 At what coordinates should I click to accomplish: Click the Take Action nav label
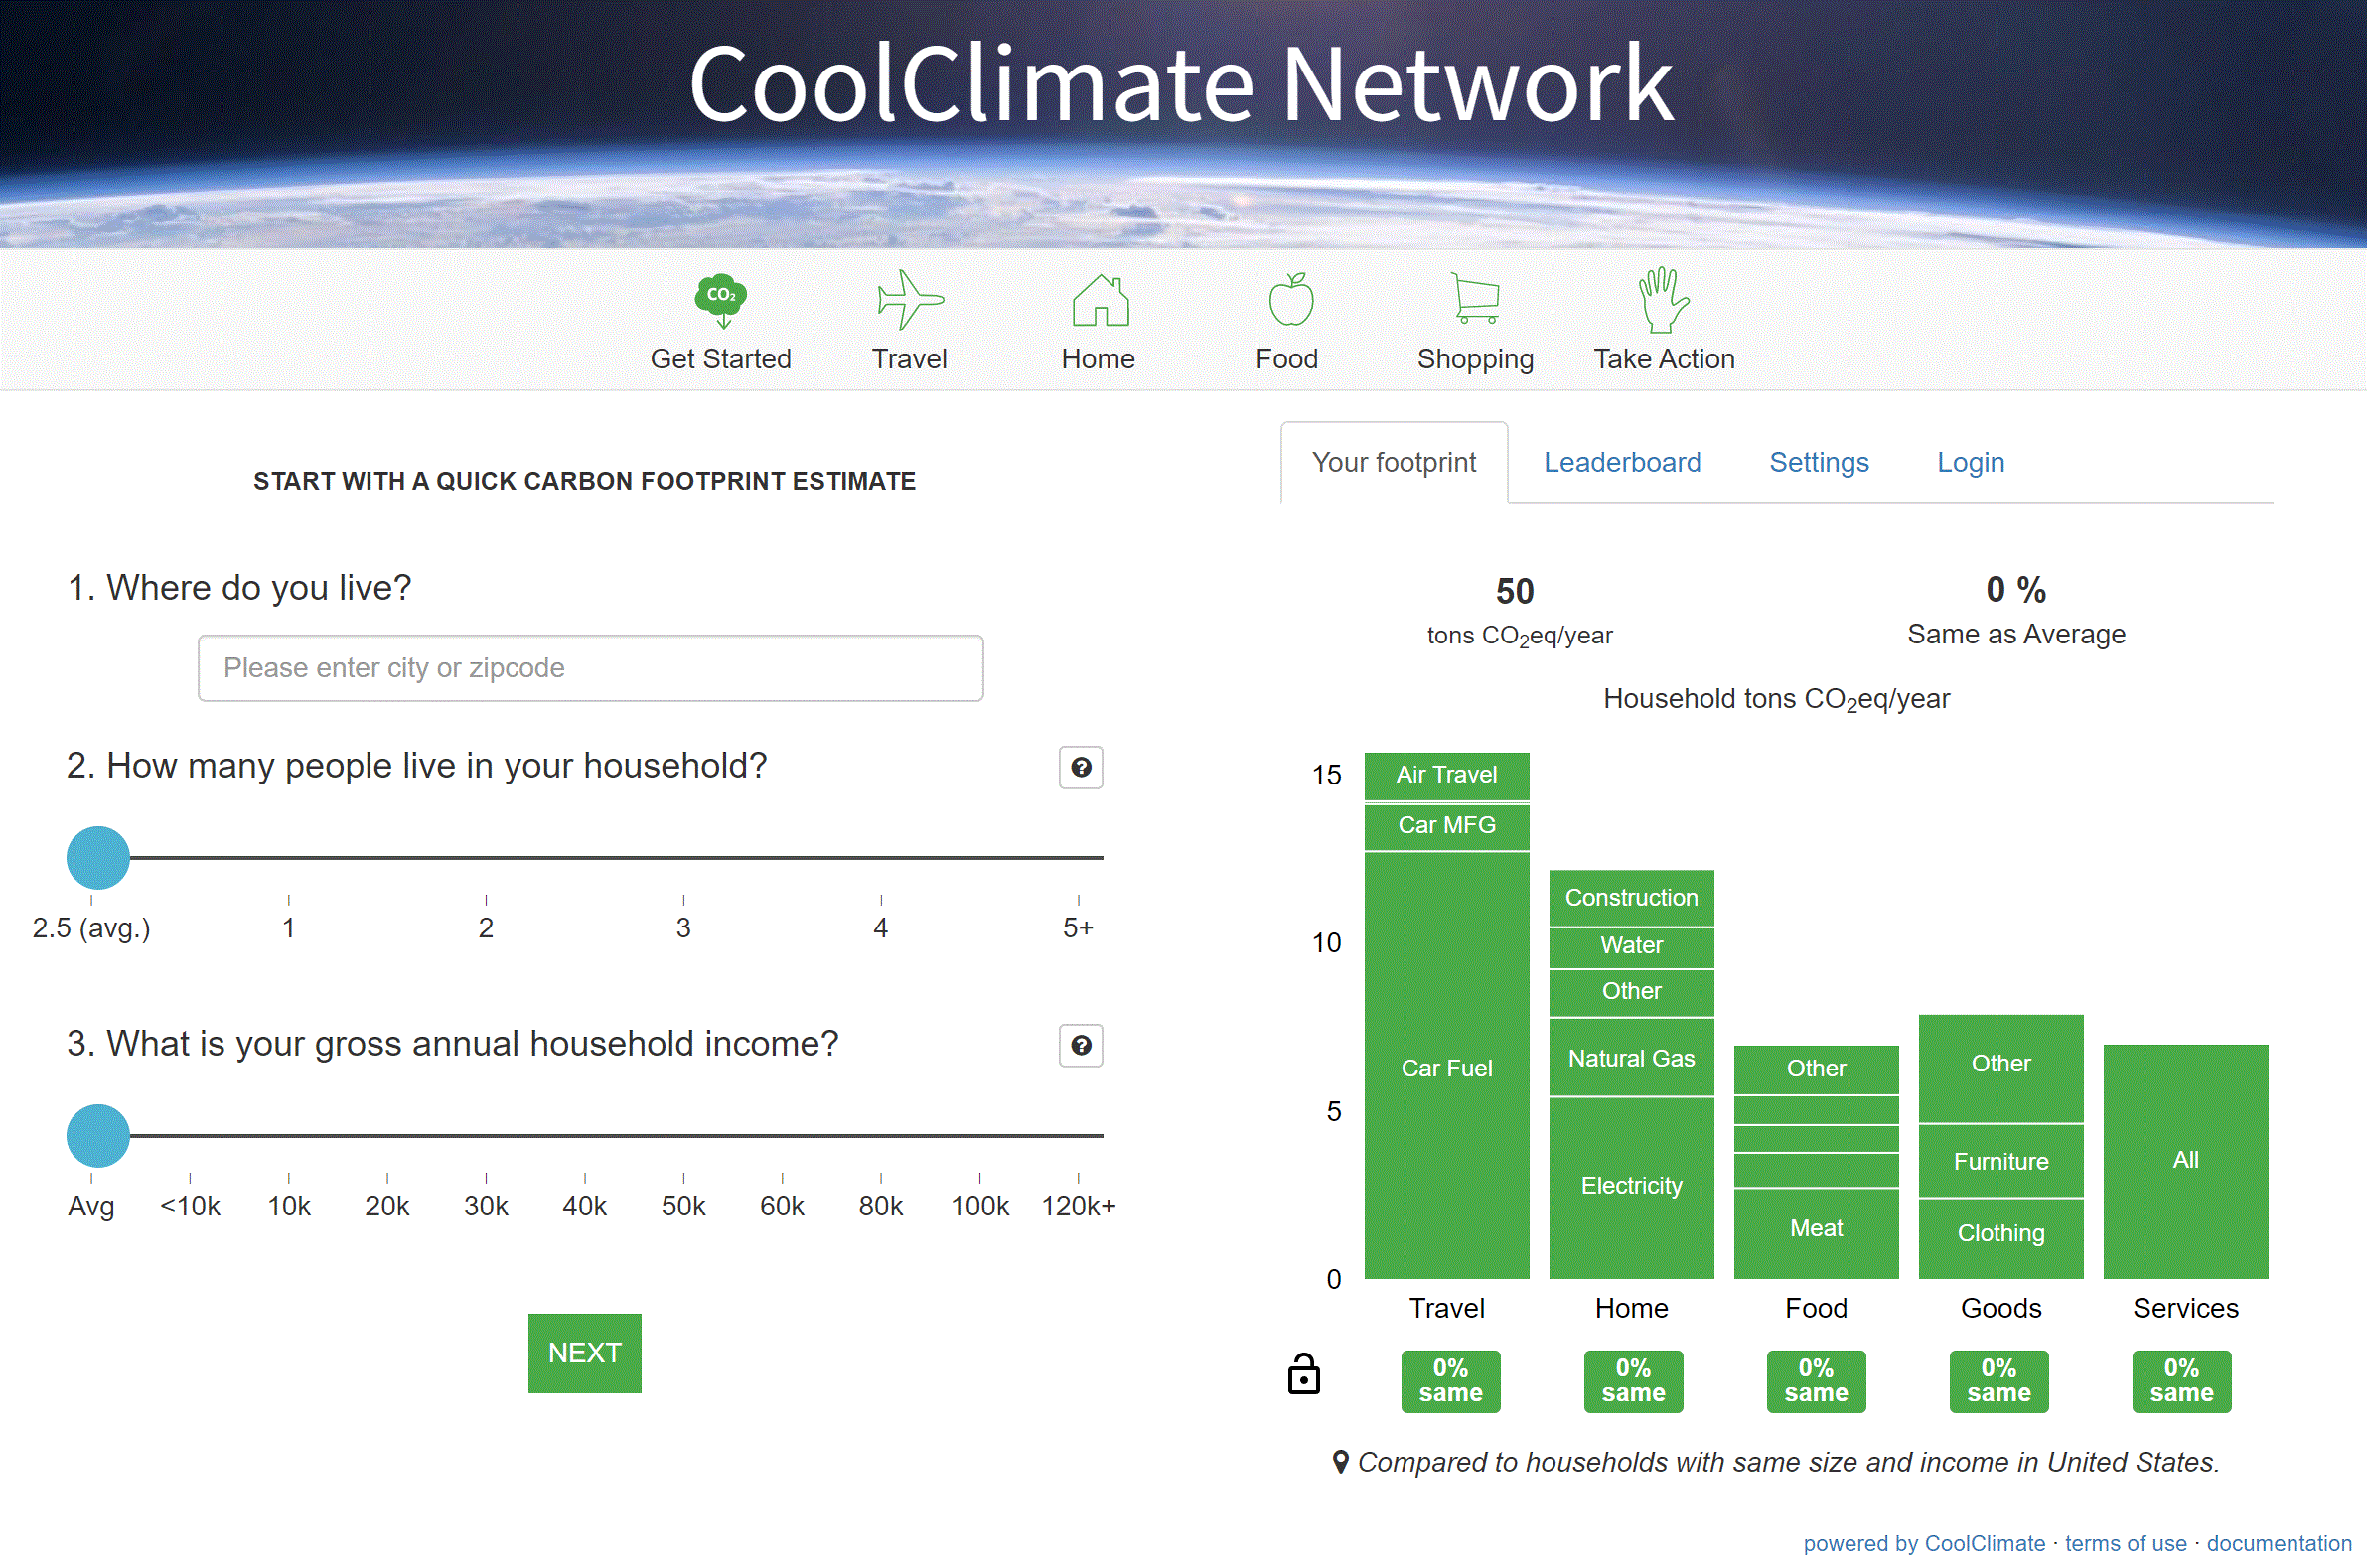pyautogui.click(x=1664, y=359)
